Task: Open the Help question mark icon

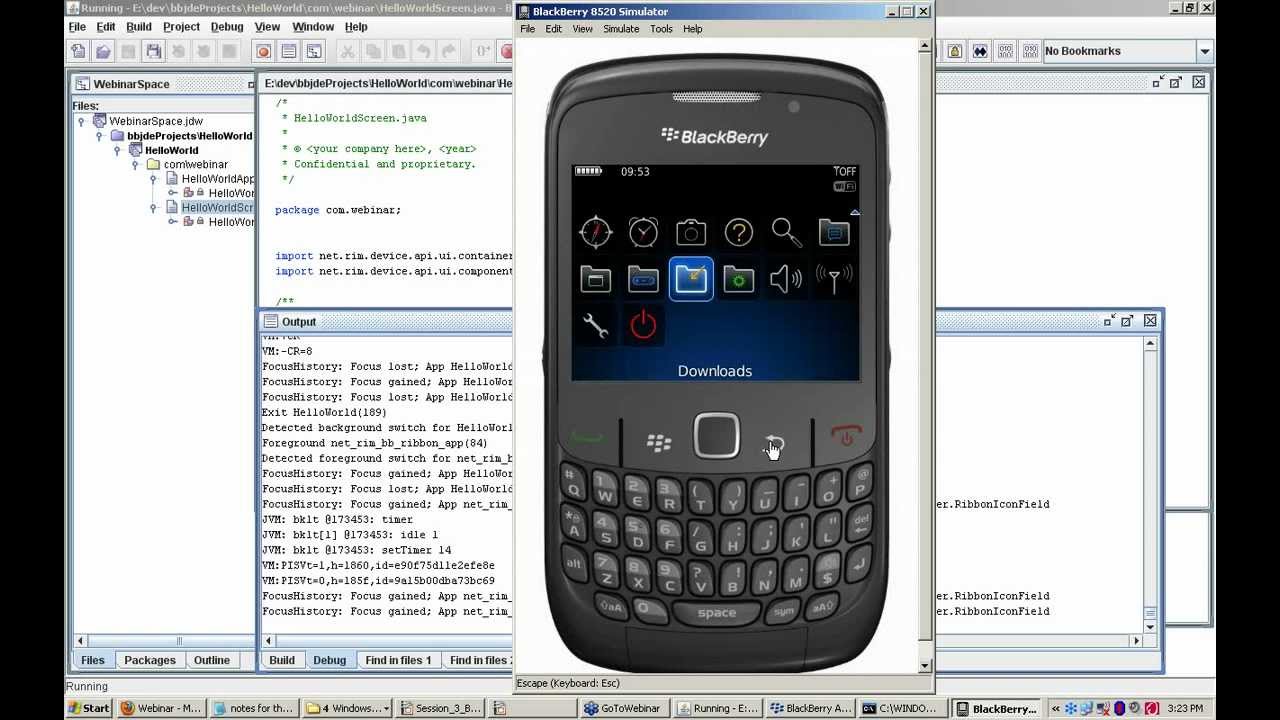Action: click(739, 233)
